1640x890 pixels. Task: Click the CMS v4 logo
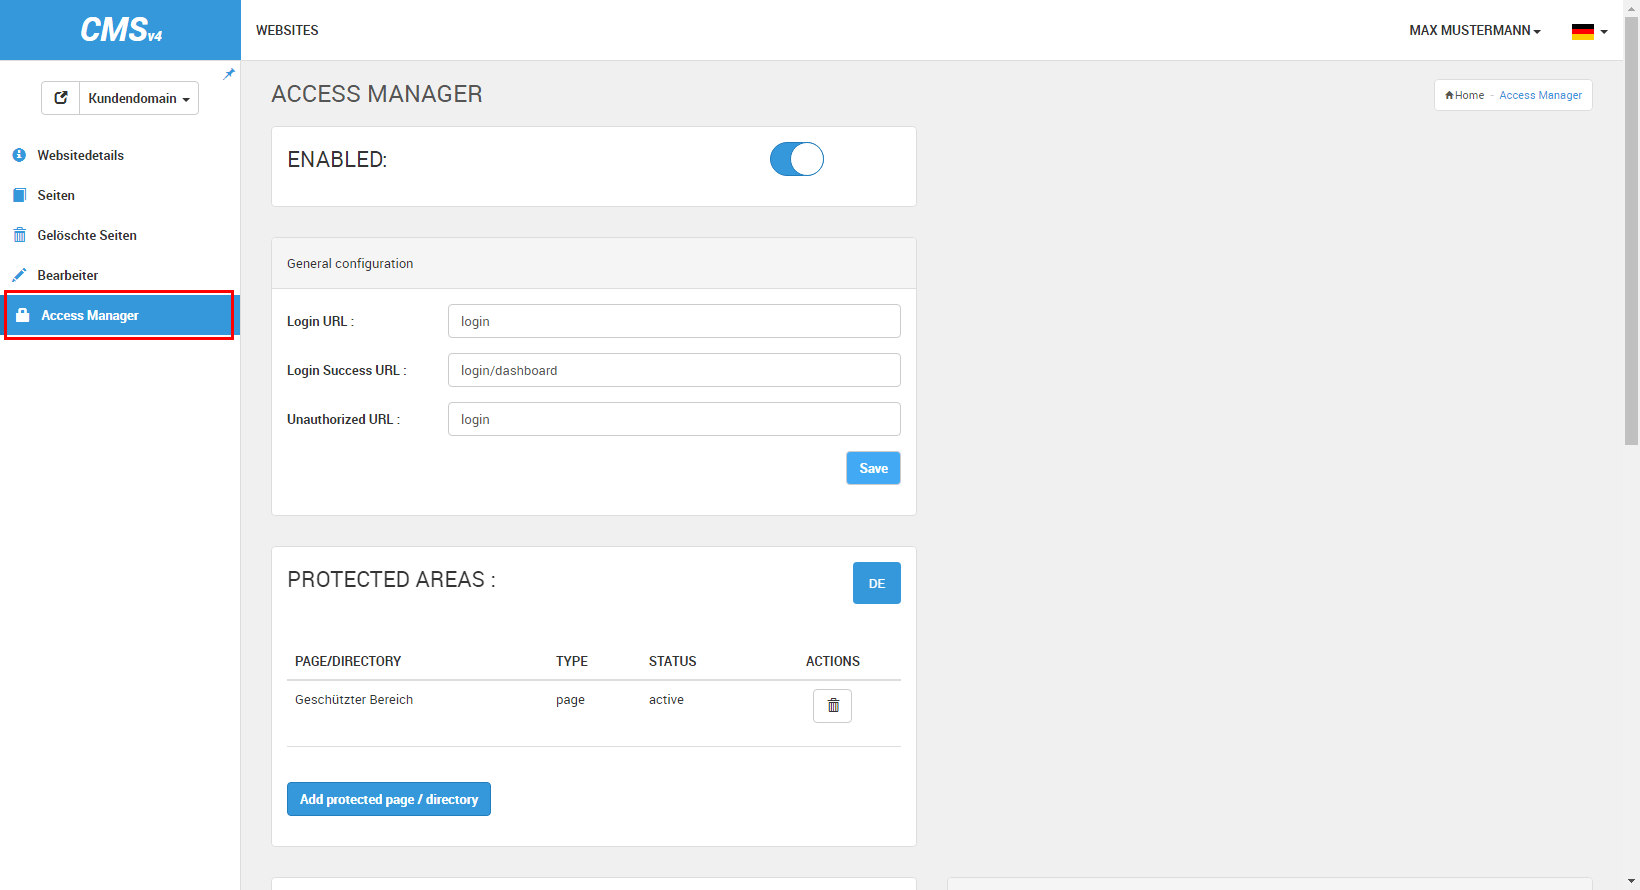pos(120,30)
